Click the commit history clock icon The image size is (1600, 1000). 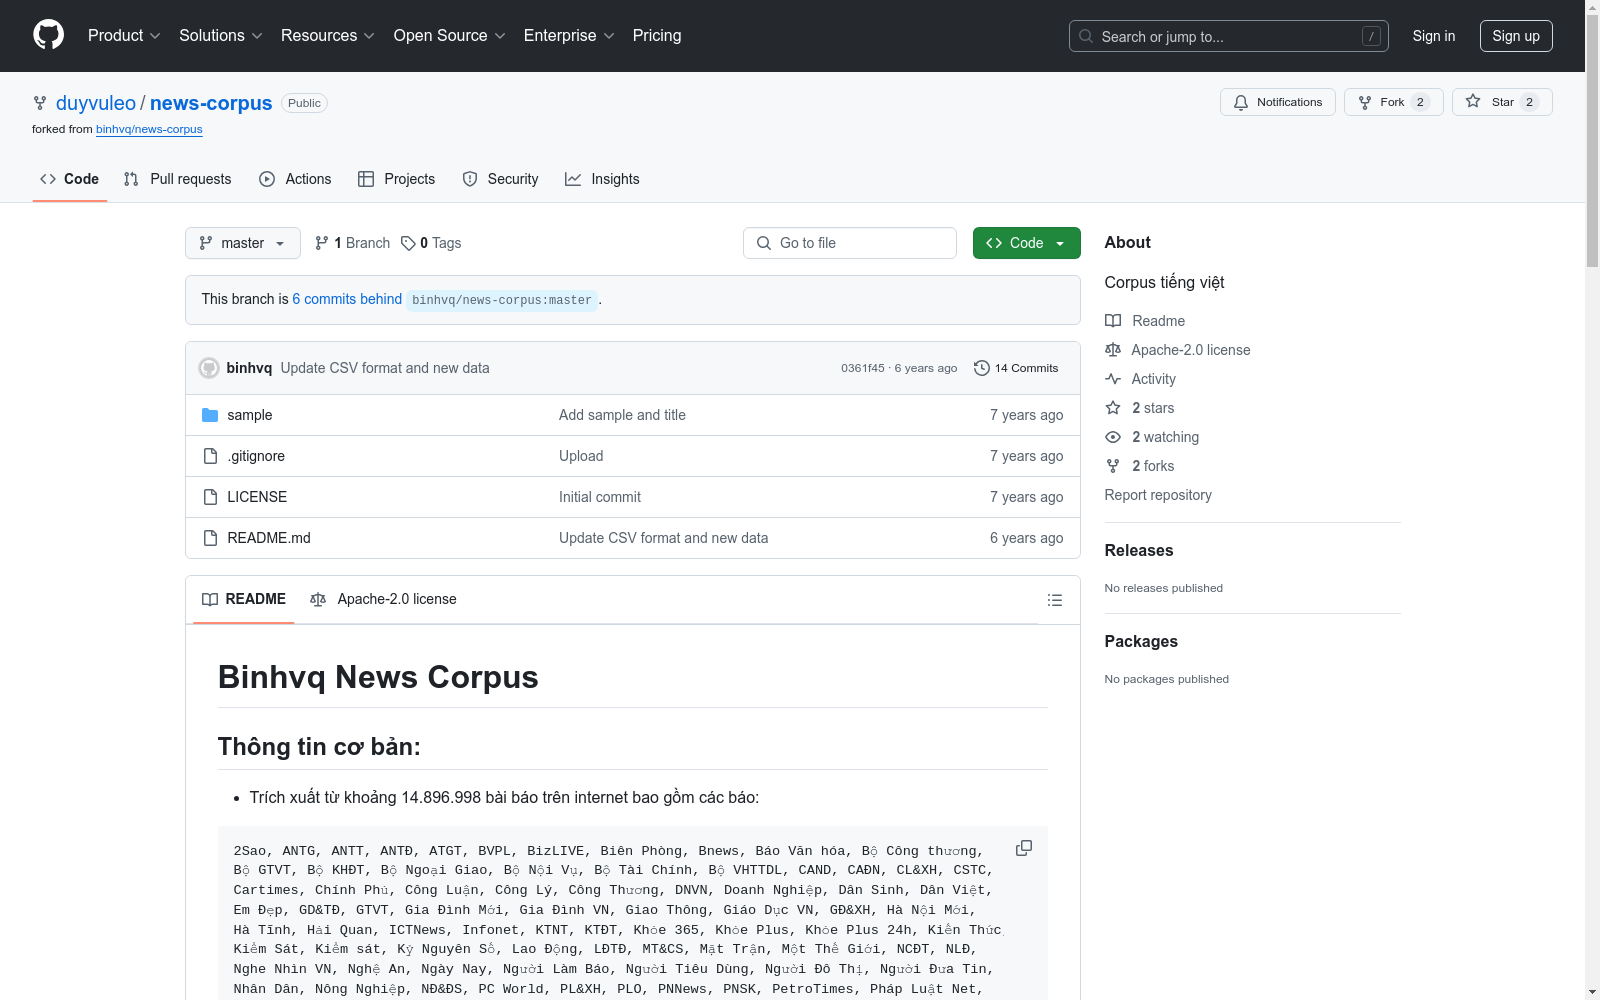[982, 368]
